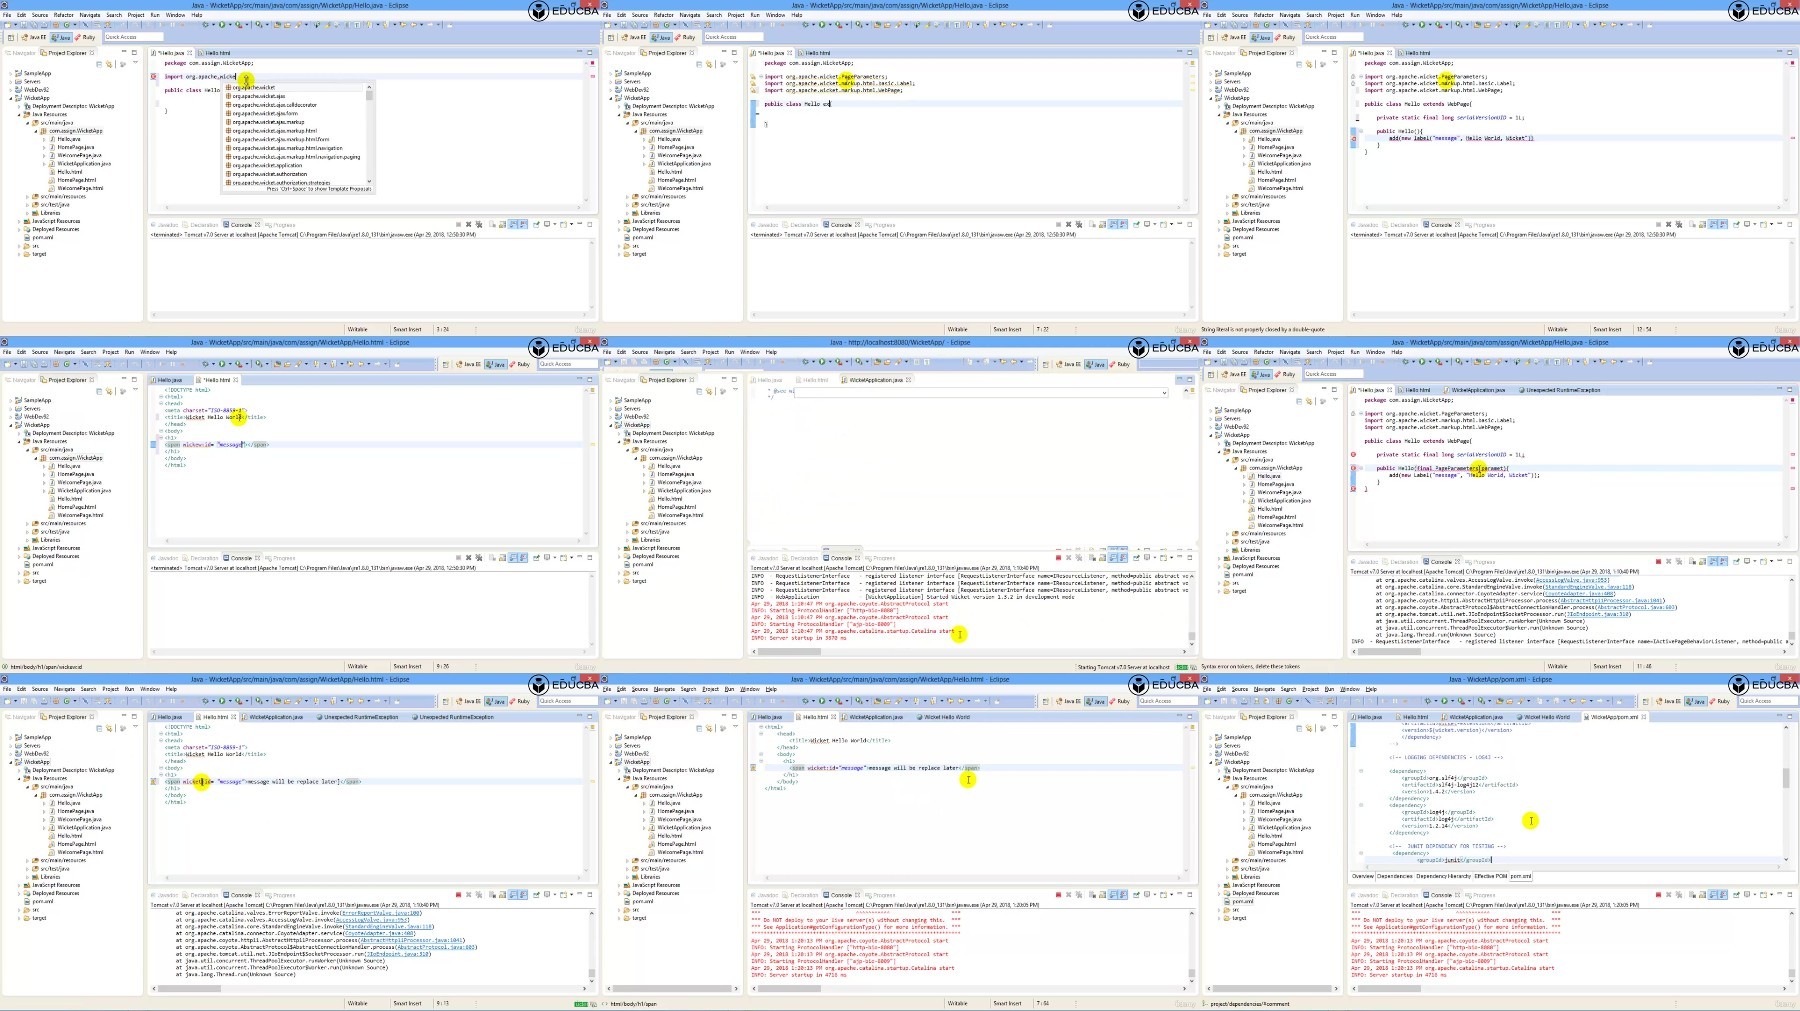The height and width of the screenshot is (1011, 1800).
Task: Collapse slf4j dependency fold marker in the pom.xml editor
Action: (x=1360, y=771)
